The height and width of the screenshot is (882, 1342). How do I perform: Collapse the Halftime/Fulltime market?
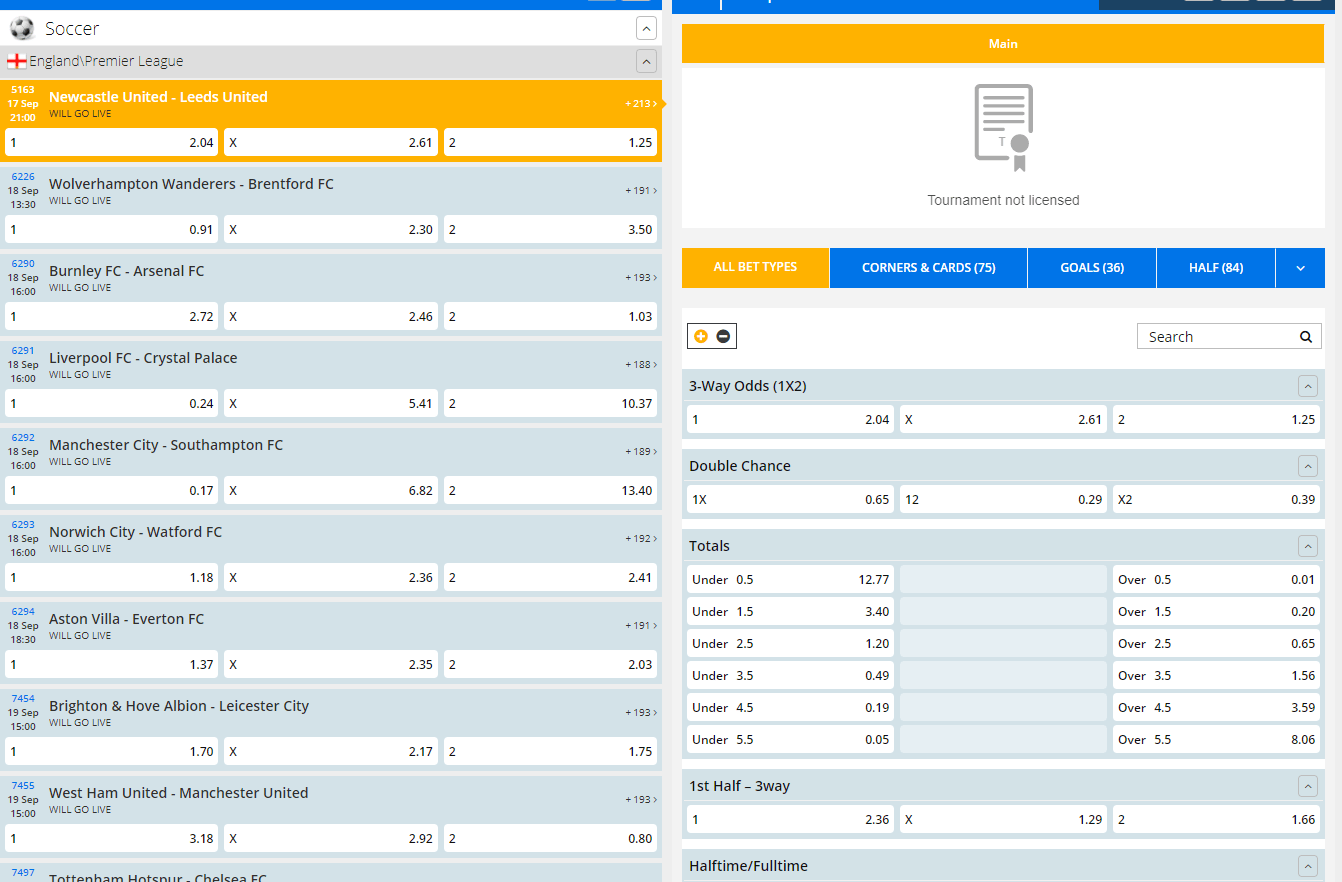1307,866
